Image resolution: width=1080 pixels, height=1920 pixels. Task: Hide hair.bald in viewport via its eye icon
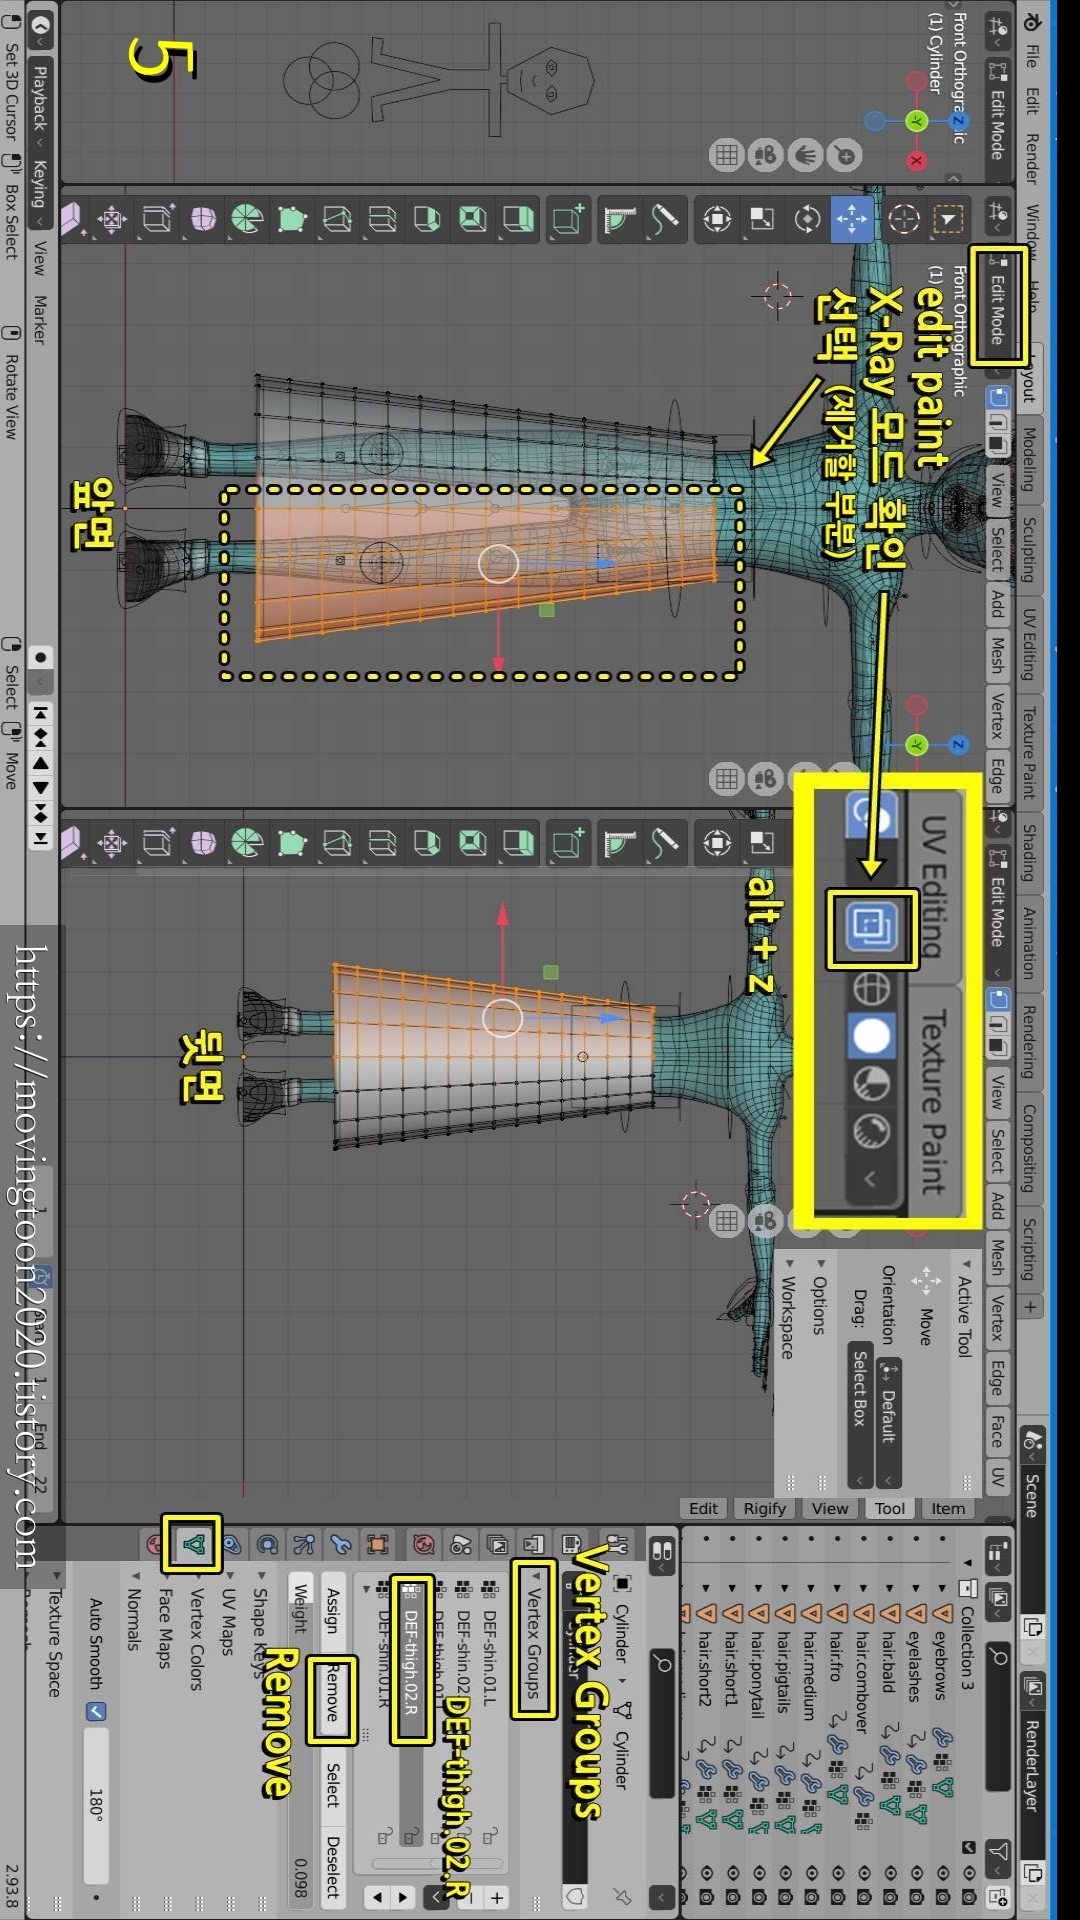(x=890, y=1872)
